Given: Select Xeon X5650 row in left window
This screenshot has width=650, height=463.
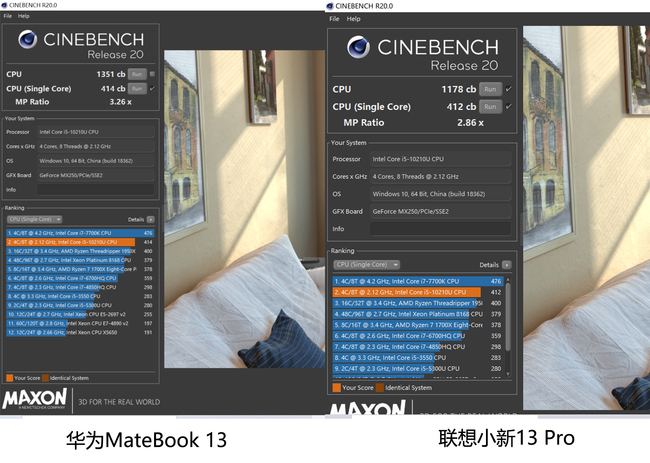Looking at the screenshot, I should 80,332.
